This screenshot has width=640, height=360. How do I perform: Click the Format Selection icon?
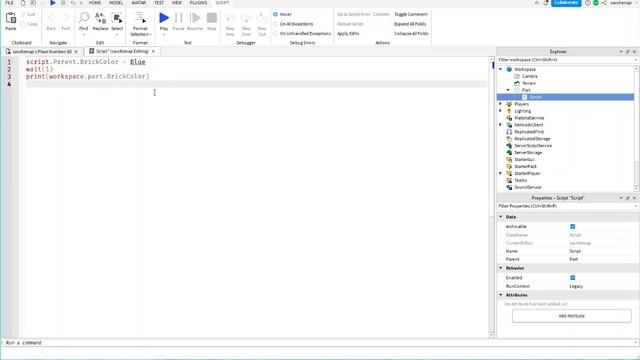pyautogui.click(x=140, y=18)
